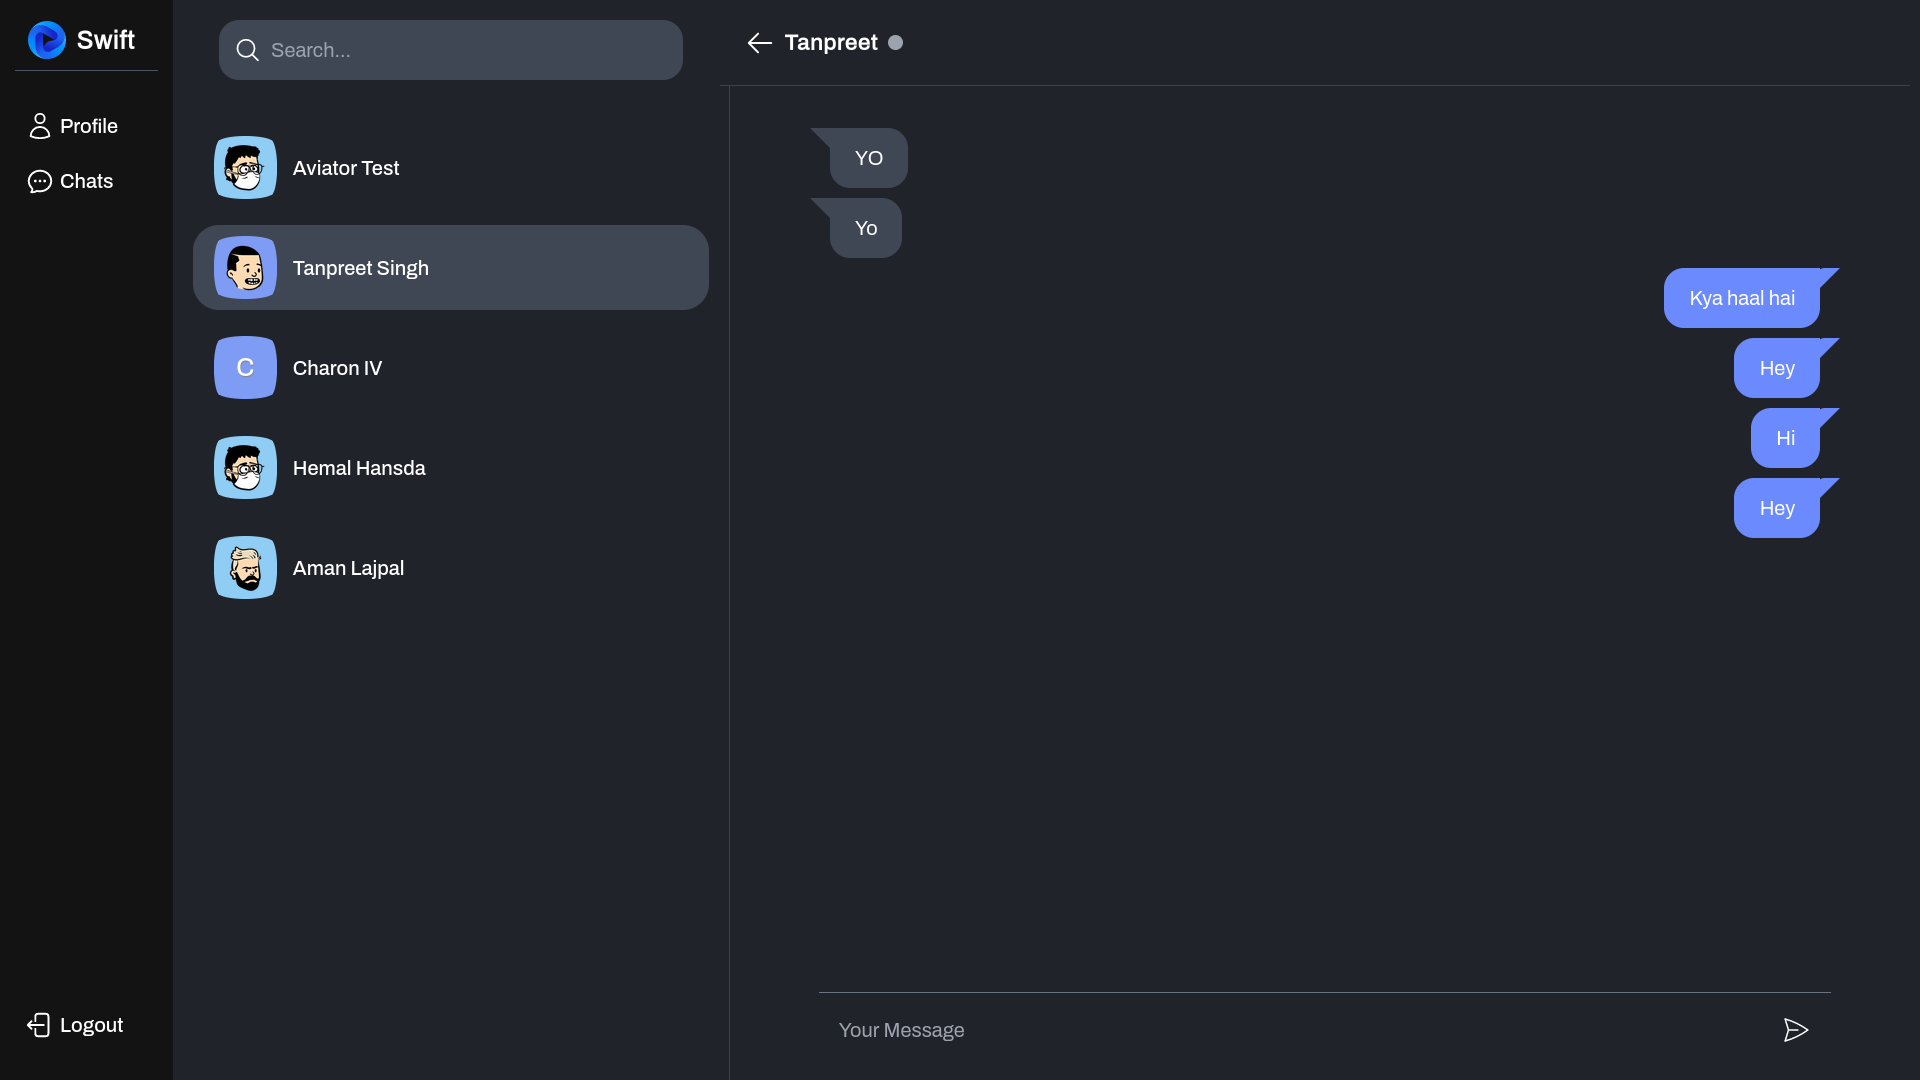Screen dimensions: 1920x1080
Task: Open the Profile menu item
Action: pyautogui.click(x=88, y=126)
